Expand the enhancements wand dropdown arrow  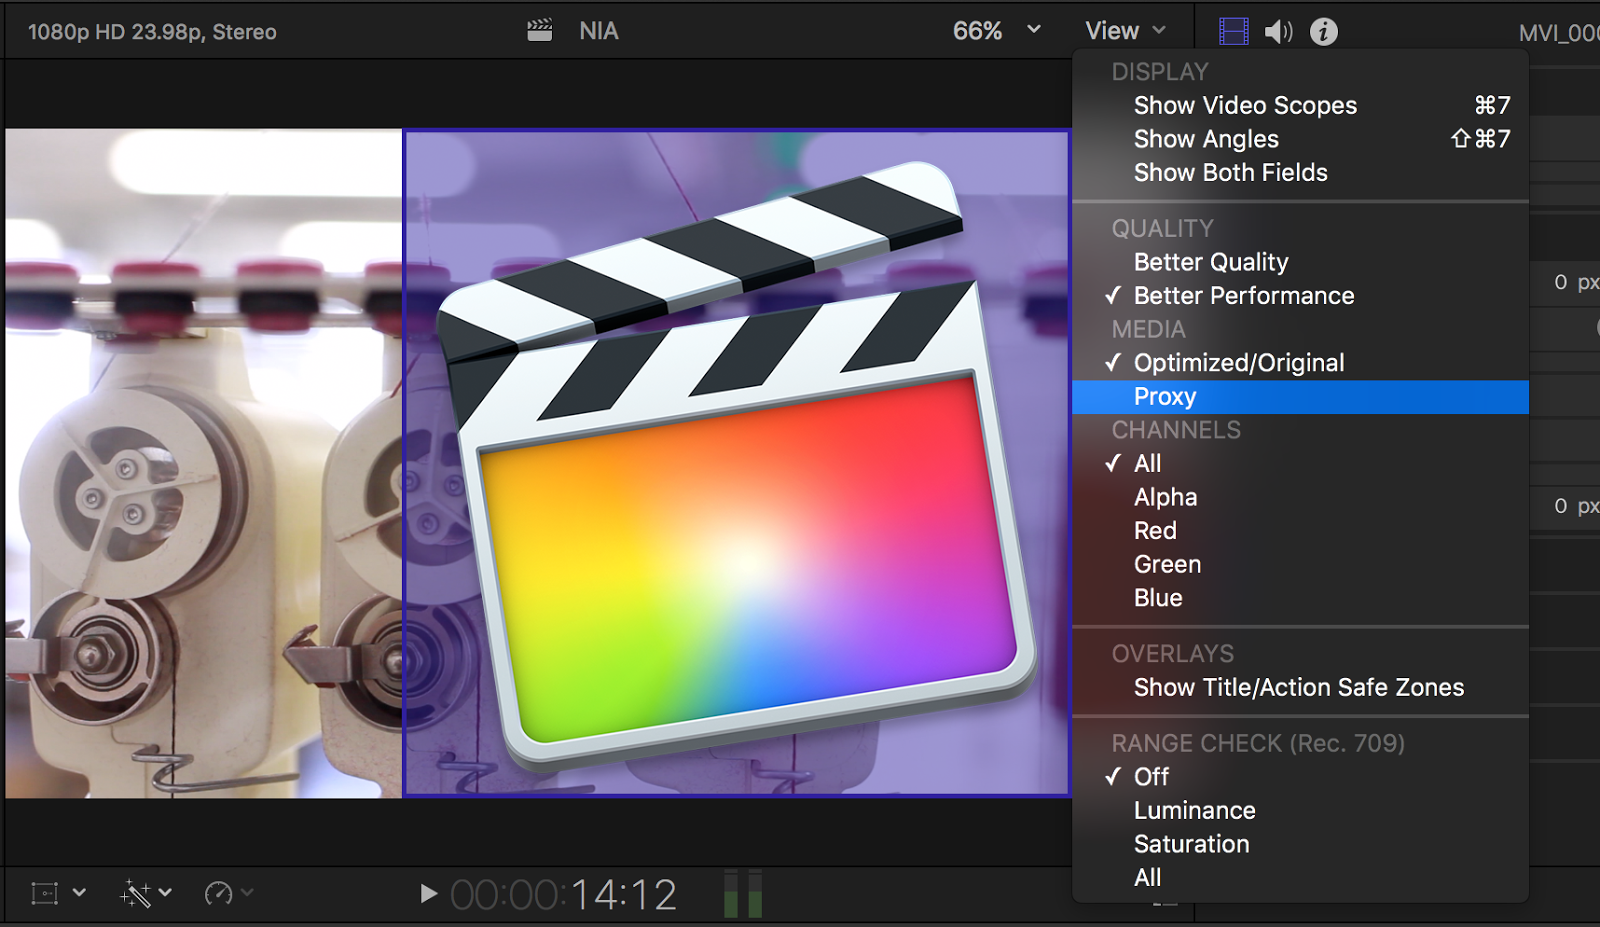tap(165, 892)
